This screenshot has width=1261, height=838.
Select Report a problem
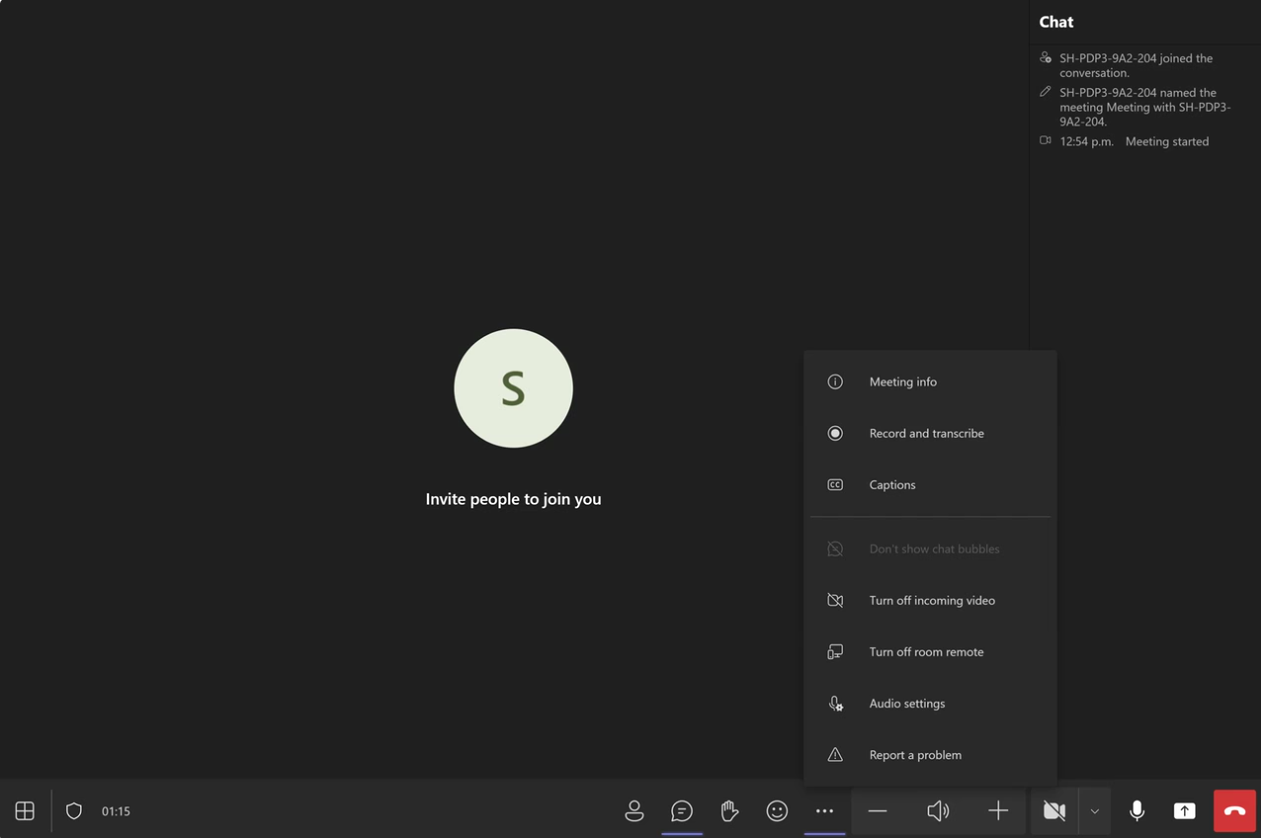(x=915, y=754)
